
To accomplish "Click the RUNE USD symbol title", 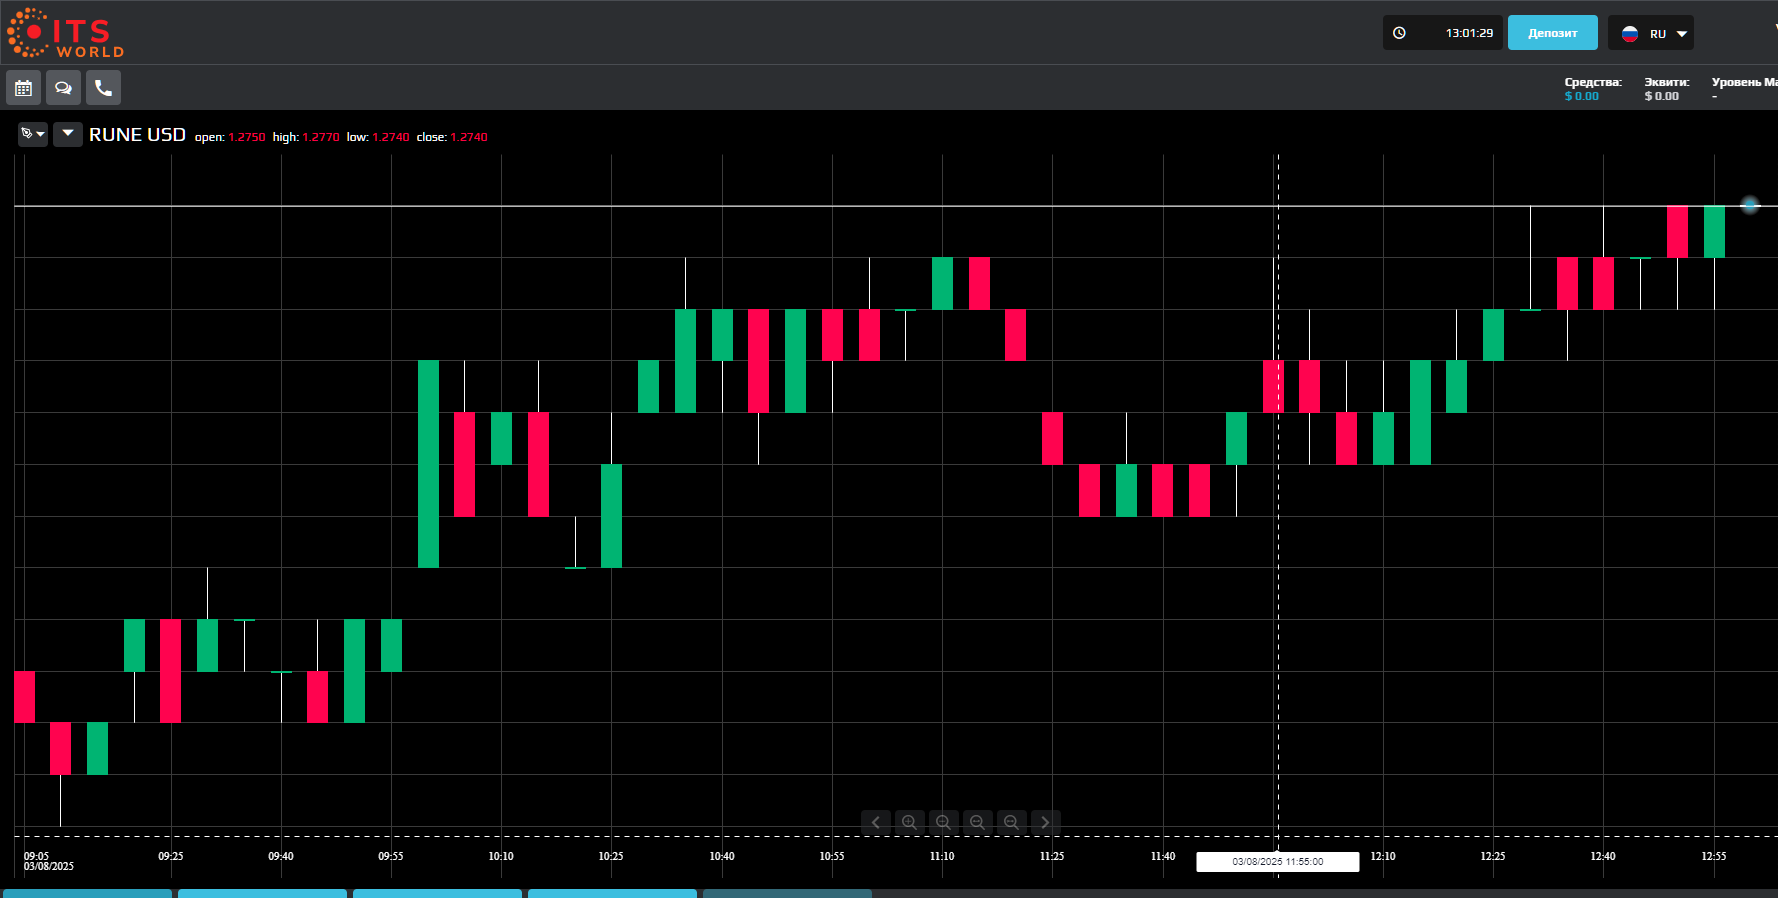I will pyautogui.click(x=137, y=135).
